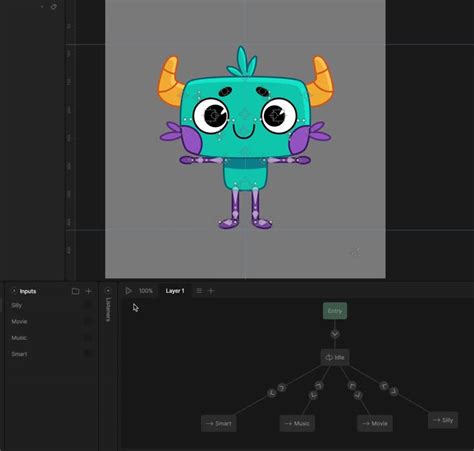Select the Idle state node
Image resolution: width=474 pixels, height=451 pixels.
(335, 357)
